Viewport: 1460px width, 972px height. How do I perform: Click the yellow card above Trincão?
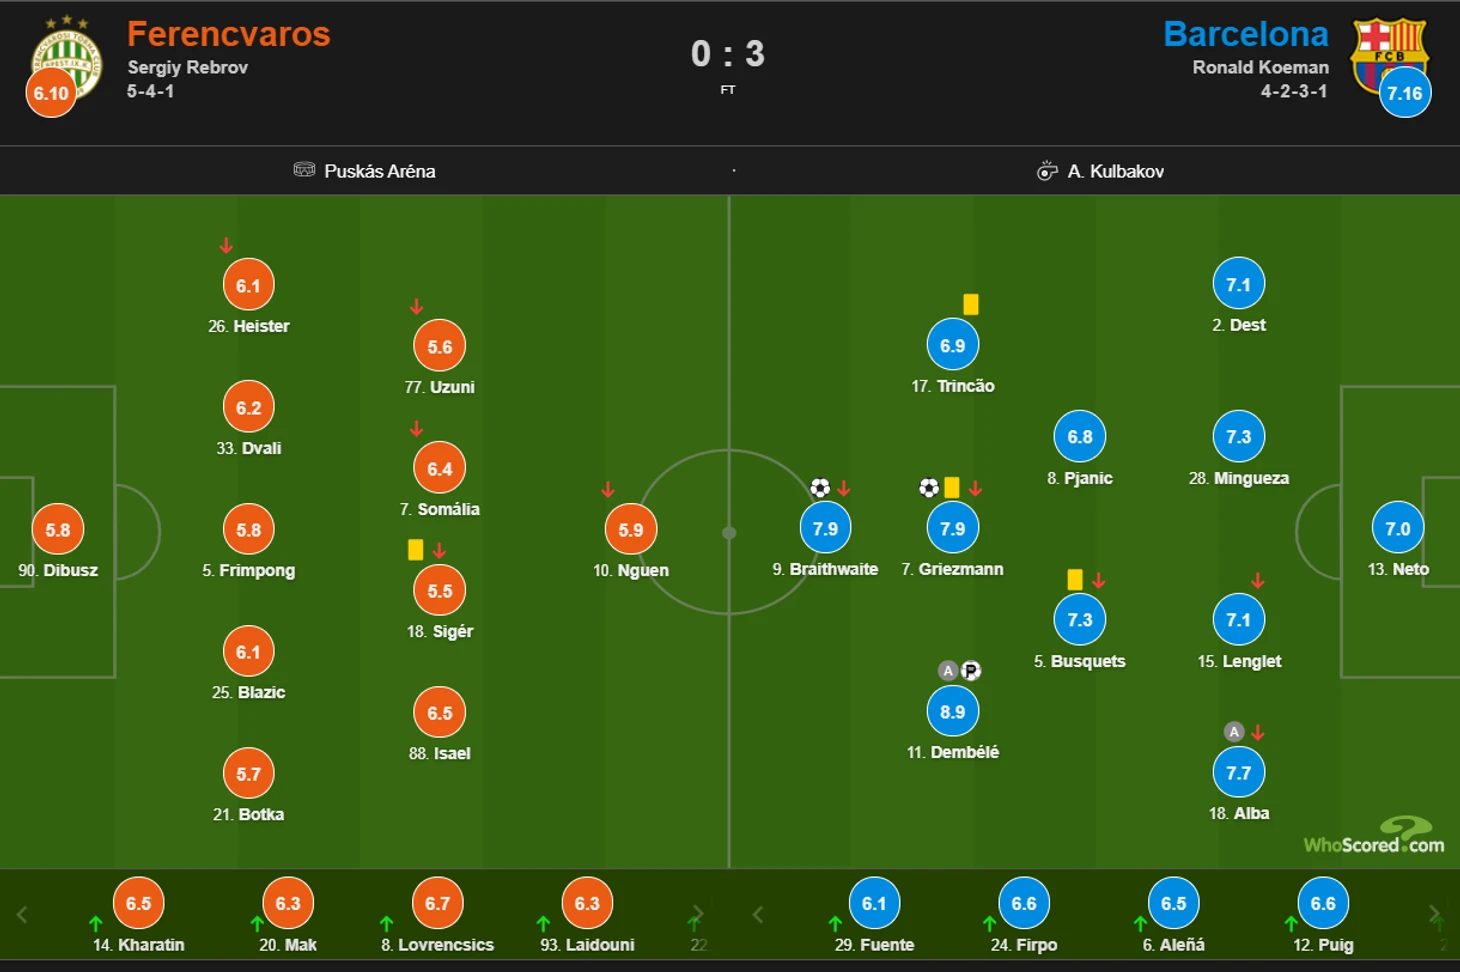[x=971, y=305]
